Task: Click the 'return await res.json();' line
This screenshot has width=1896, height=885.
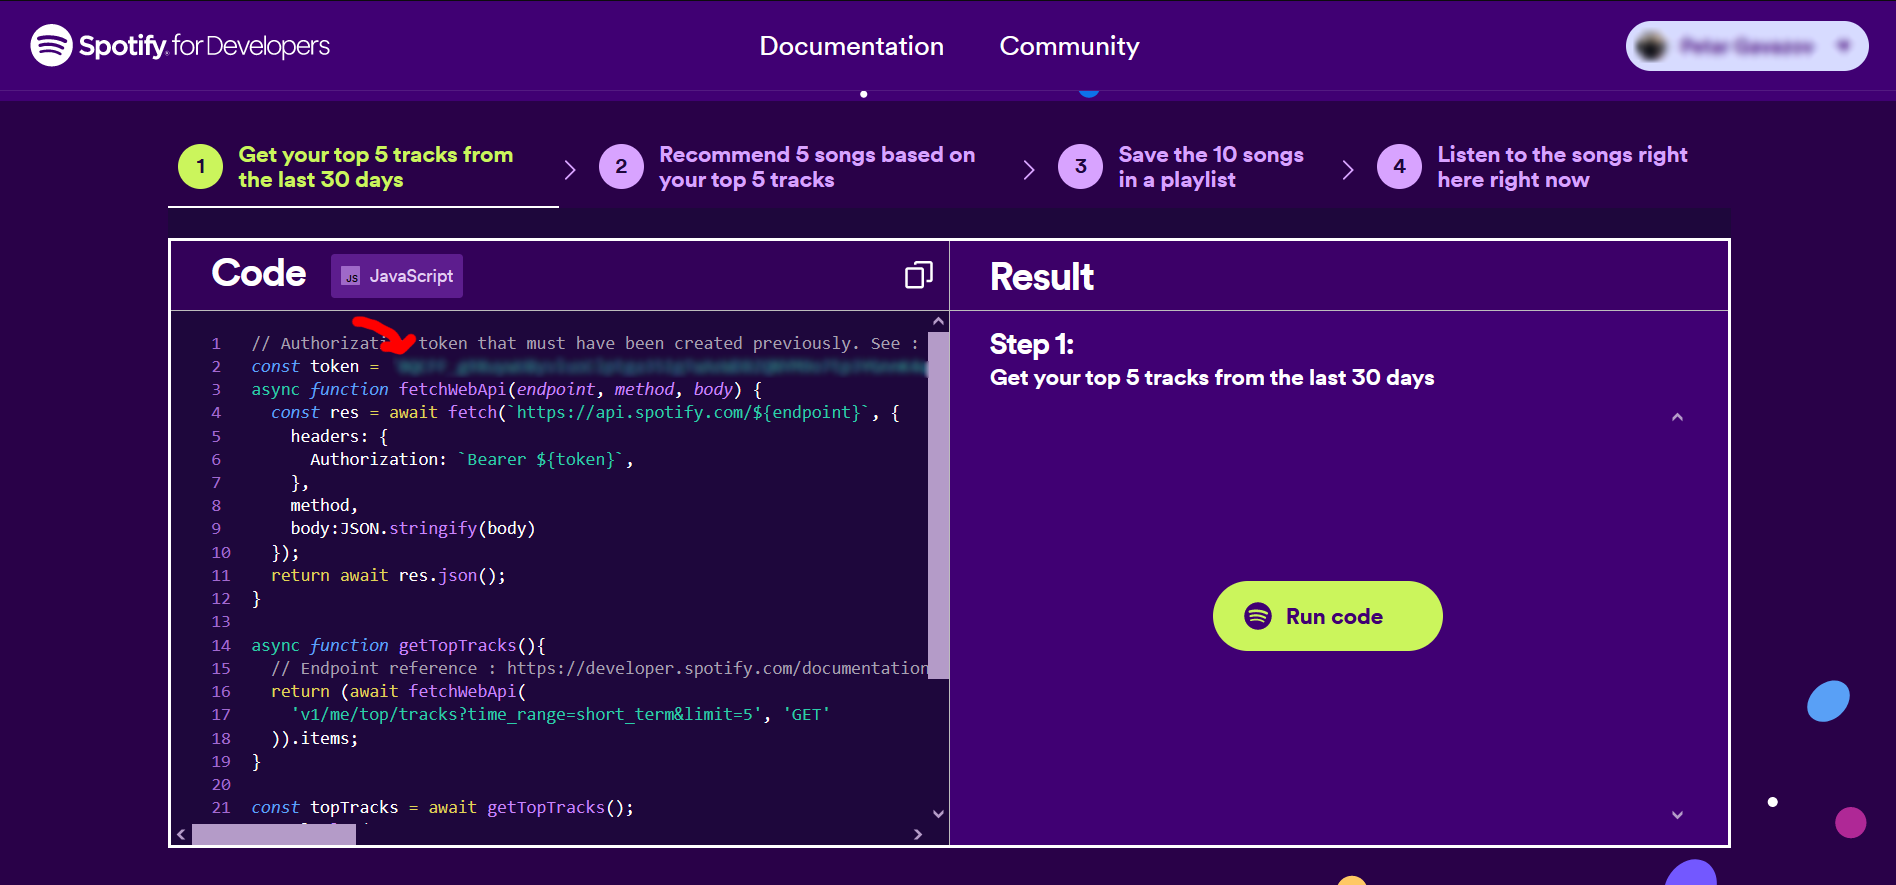Action: [388, 575]
